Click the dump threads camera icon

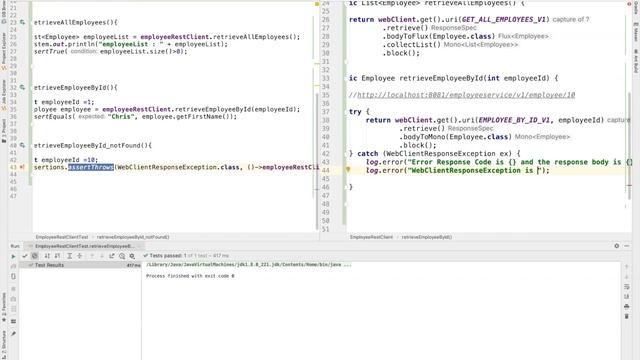[x=13, y=299]
